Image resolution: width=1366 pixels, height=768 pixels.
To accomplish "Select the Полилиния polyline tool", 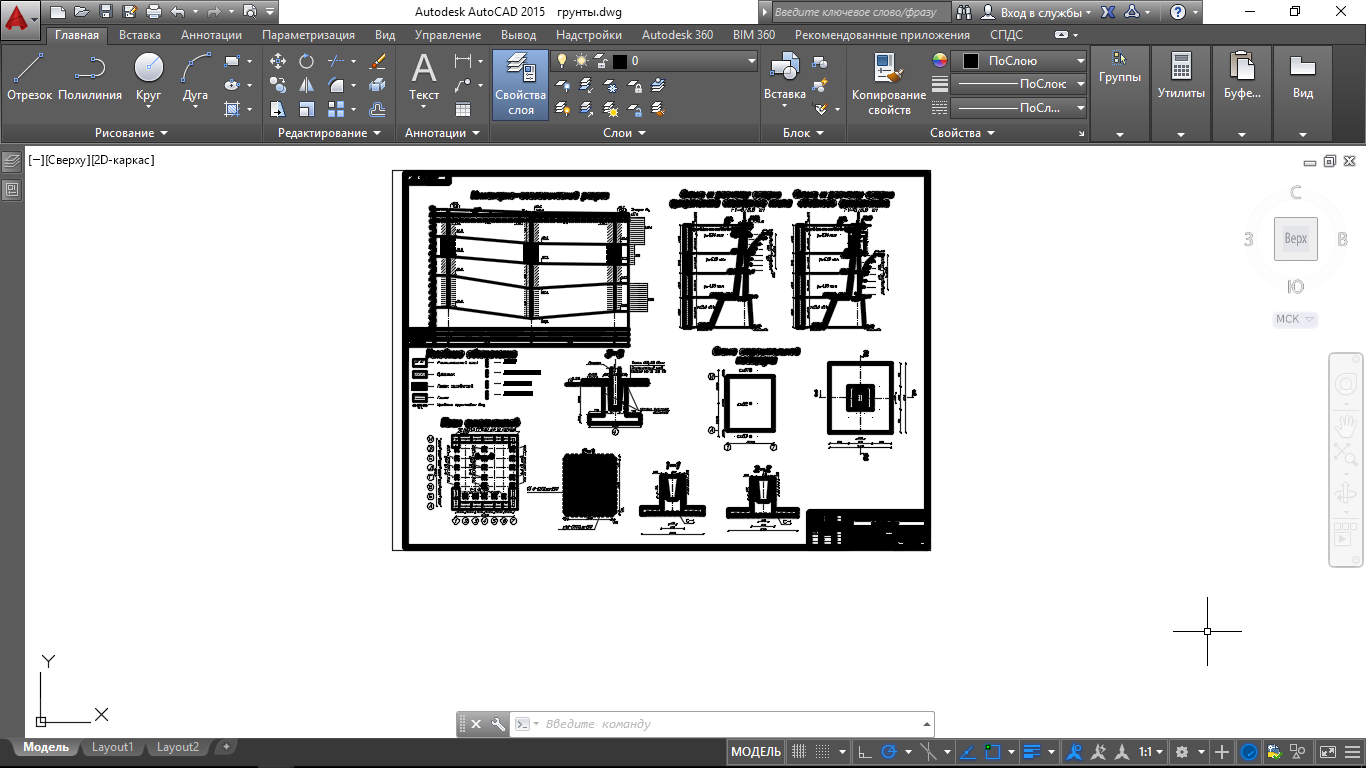I will (x=90, y=77).
